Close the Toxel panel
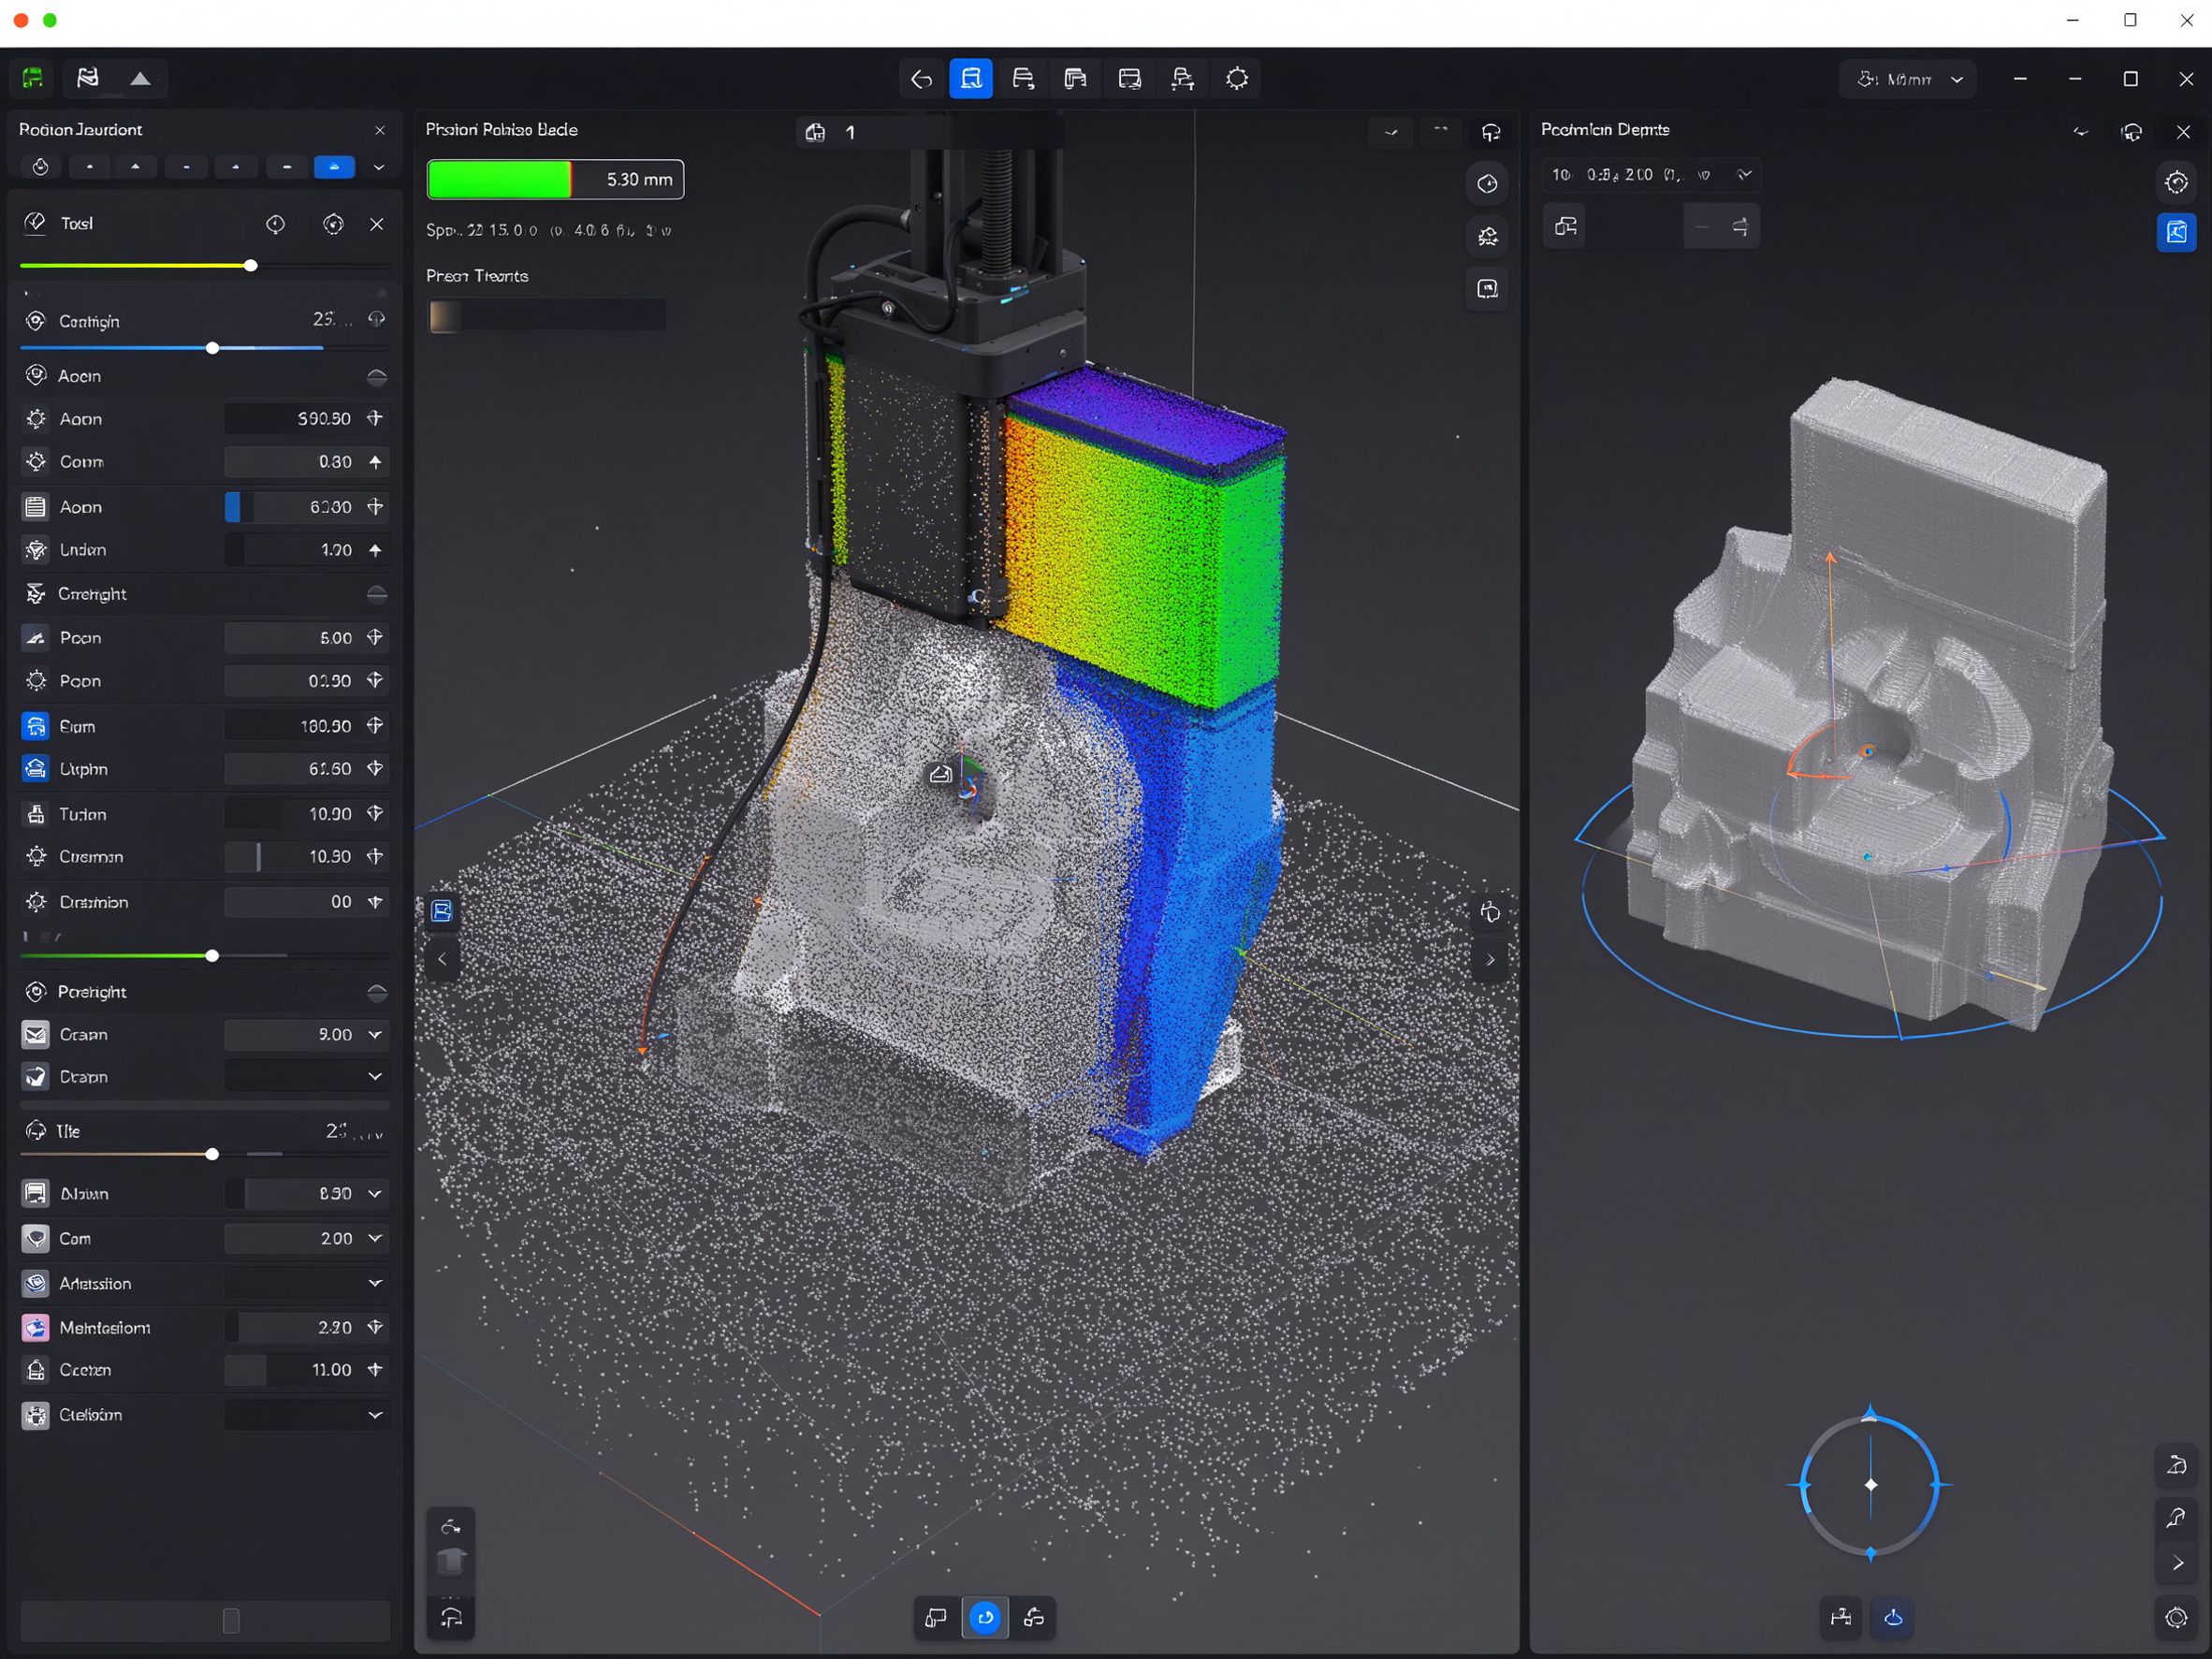 tap(376, 224)
